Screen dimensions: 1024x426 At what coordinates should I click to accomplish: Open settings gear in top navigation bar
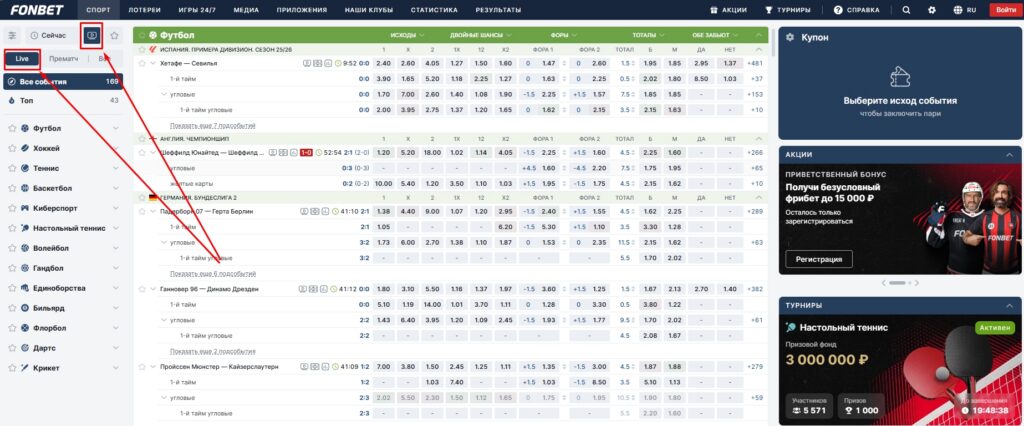coord(932,10)
